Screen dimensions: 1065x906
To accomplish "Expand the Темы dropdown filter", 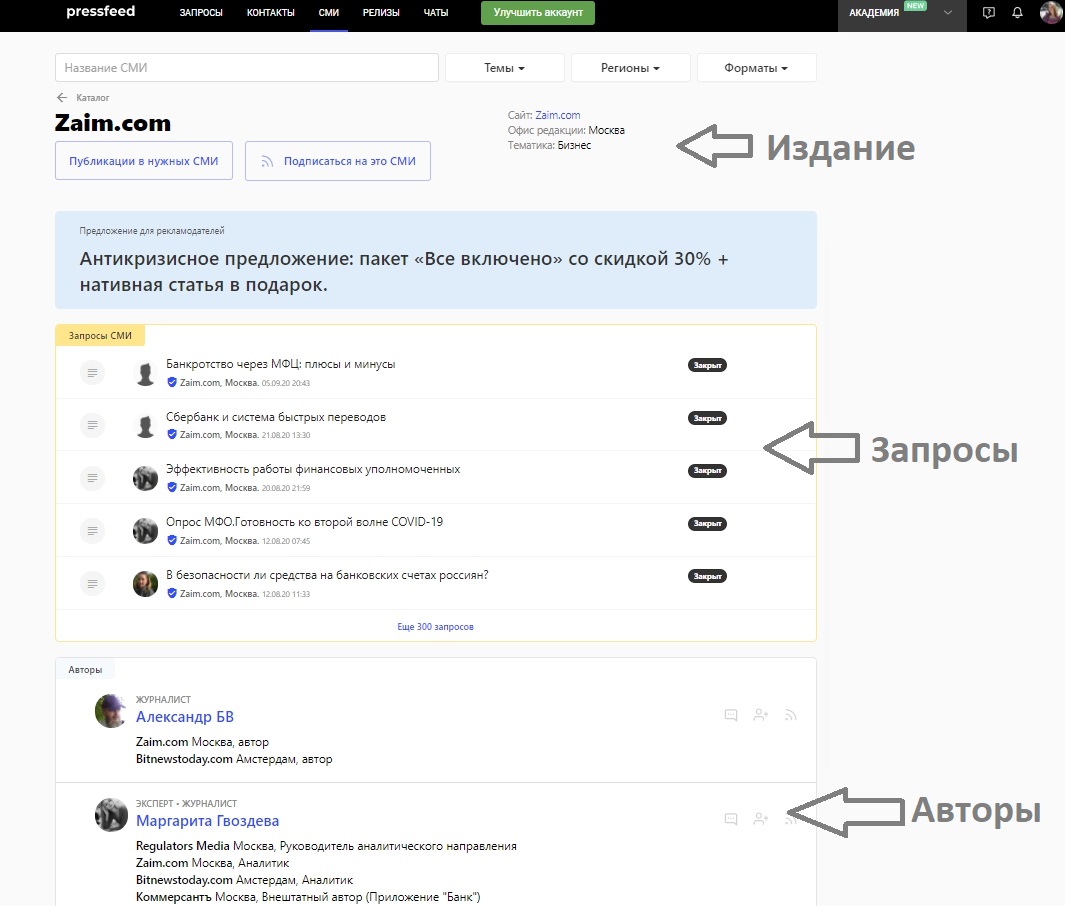I will tap(504, 68).
